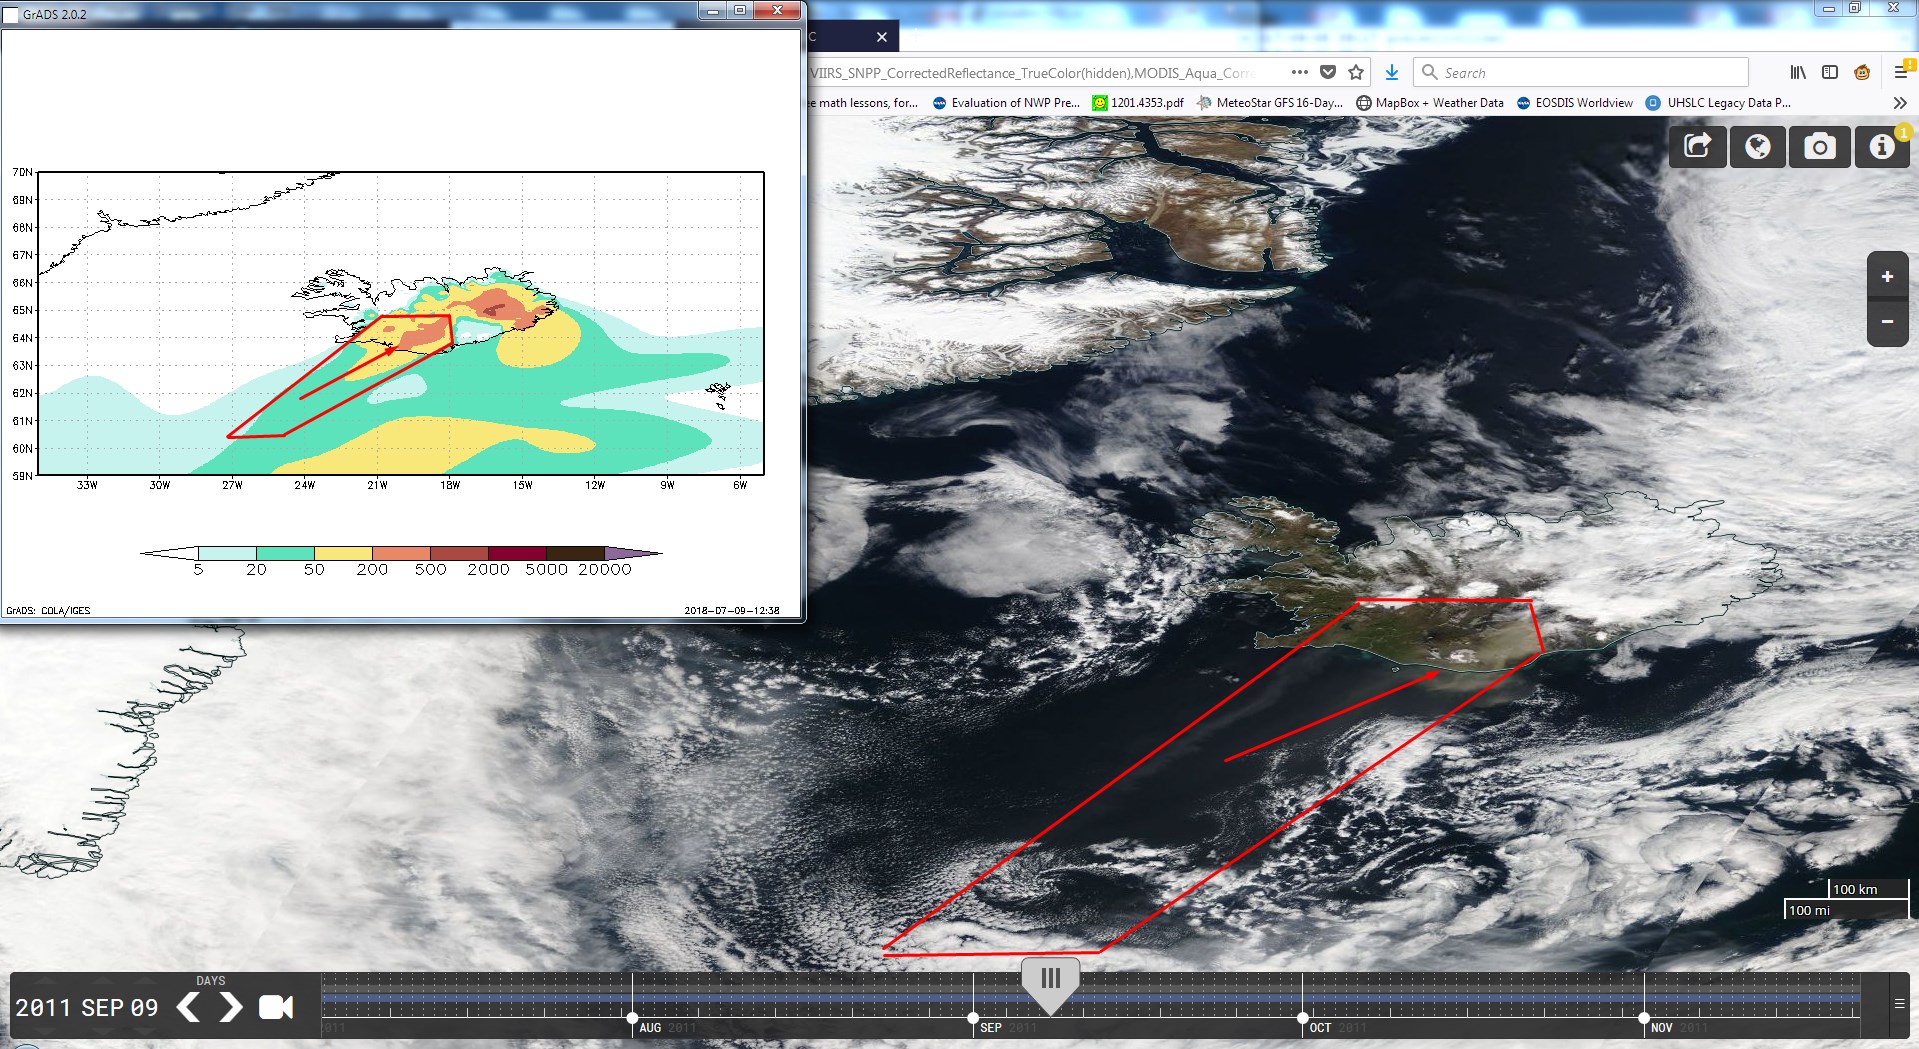Open 'MeteoStar GFS 16-Day...' bookmark
This screenshot has height=1049, width=1919.
pos(1270,103)
